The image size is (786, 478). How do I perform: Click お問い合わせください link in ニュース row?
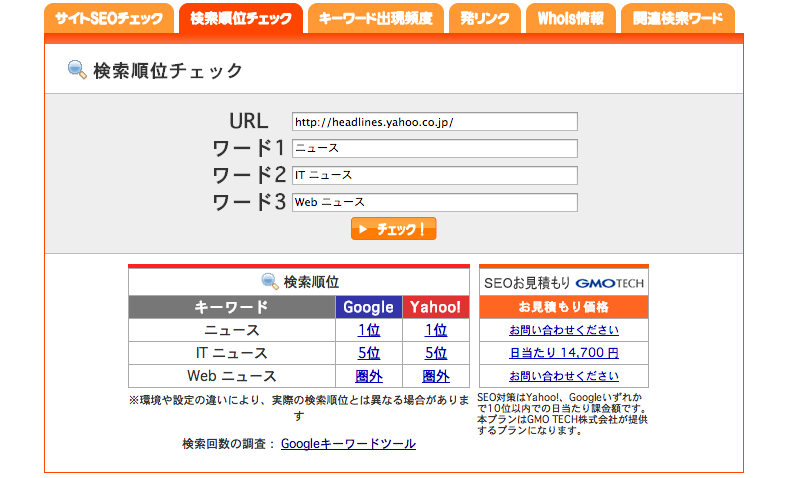pos(564,330)
